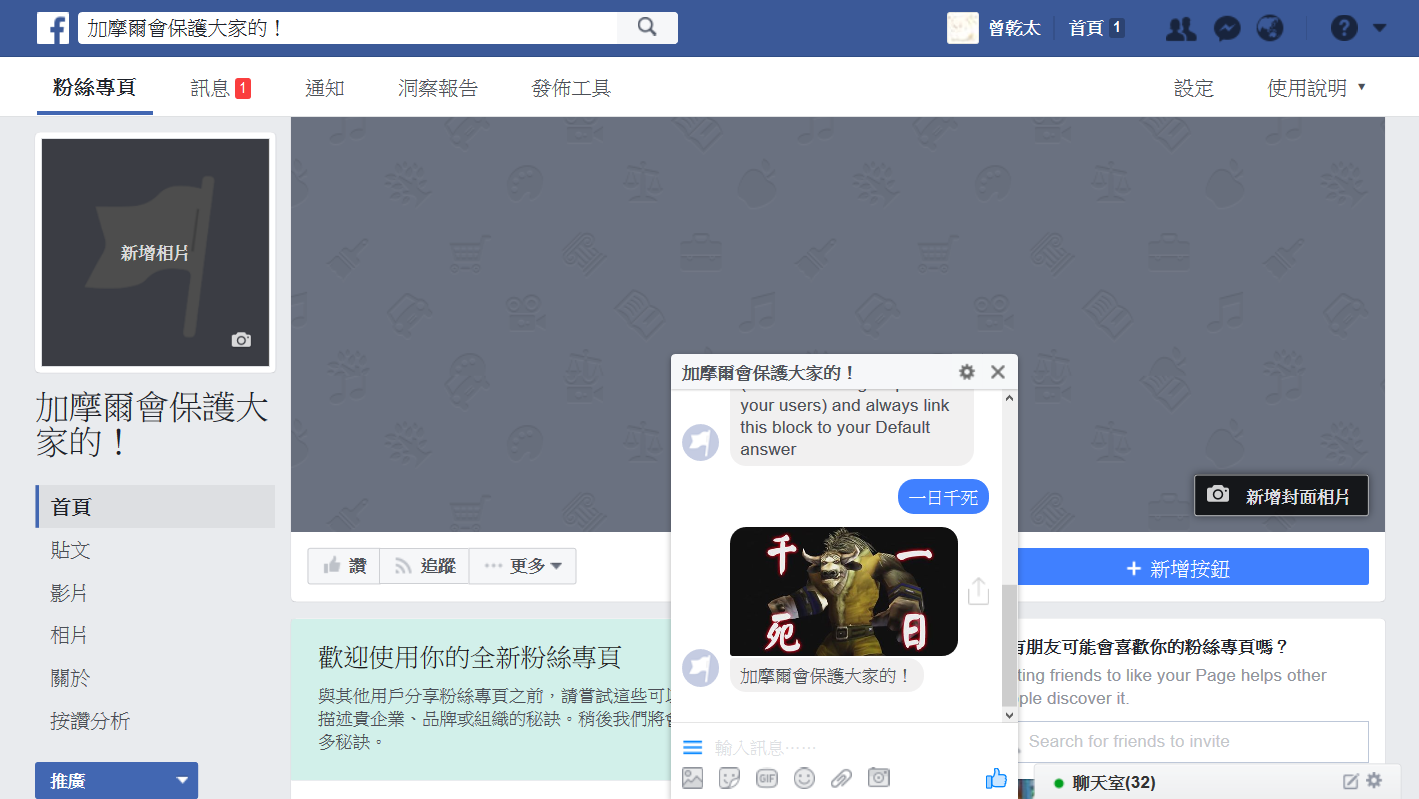Image resolution: width=1419 pixels, height=799 pixels.
Task: Expand the 更多 dropdown
Action: point(522,566)
